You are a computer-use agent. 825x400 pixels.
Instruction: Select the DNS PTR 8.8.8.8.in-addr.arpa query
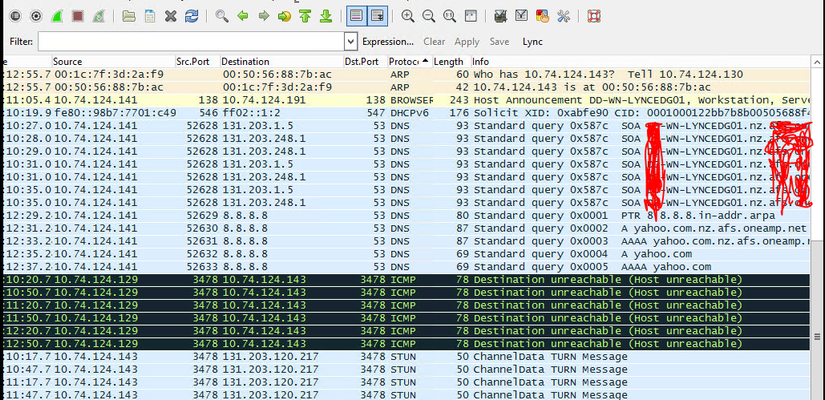(x=407, y=215)
